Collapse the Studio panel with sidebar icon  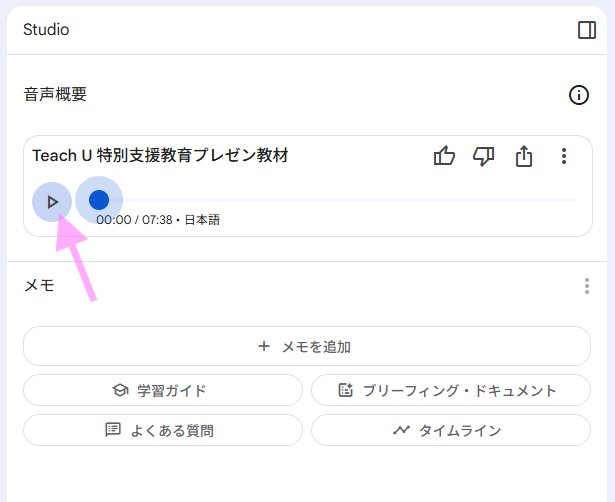pyautogui.click(x=587, y=30)
